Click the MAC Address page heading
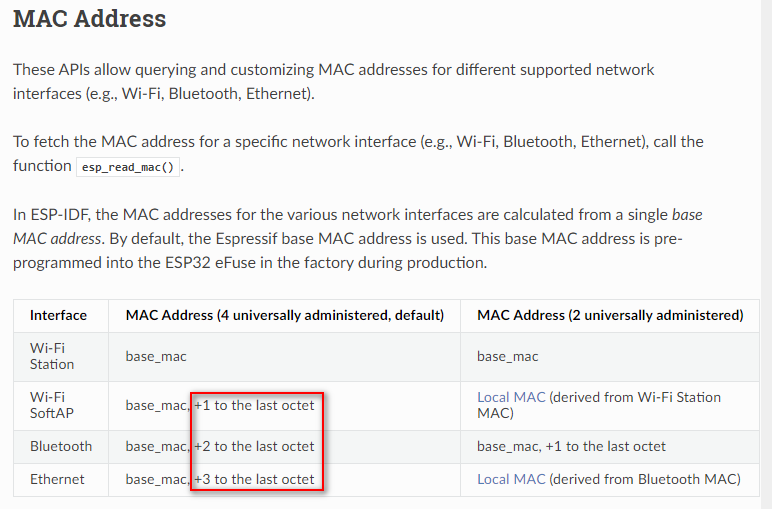 (x=90, y=19)
